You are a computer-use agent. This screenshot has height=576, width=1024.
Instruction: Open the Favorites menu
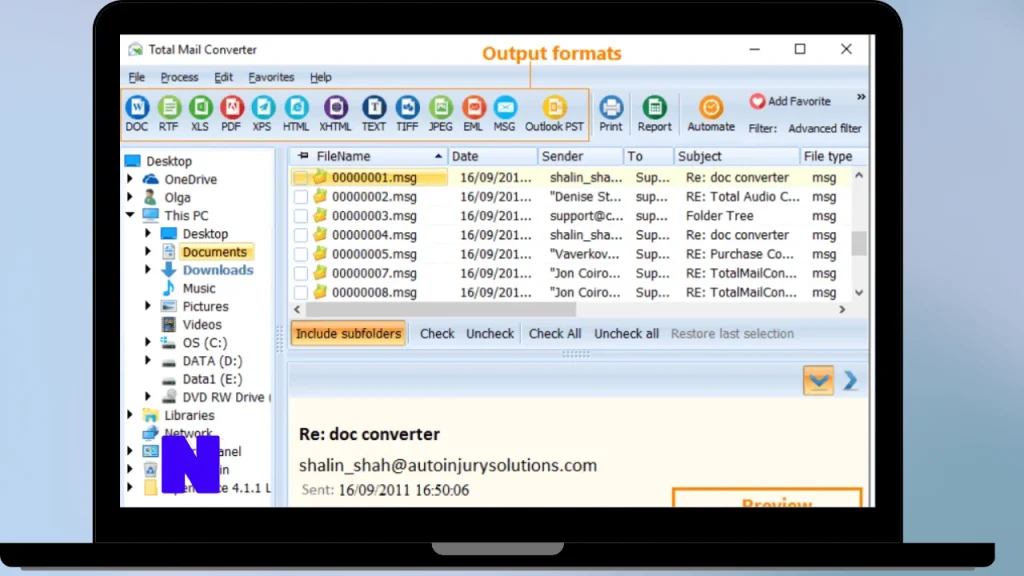pyautogui.click(x=271, y=77)
